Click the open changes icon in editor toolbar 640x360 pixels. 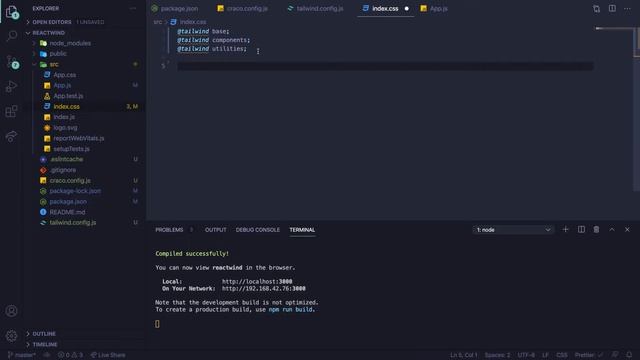tap(596, 9)
